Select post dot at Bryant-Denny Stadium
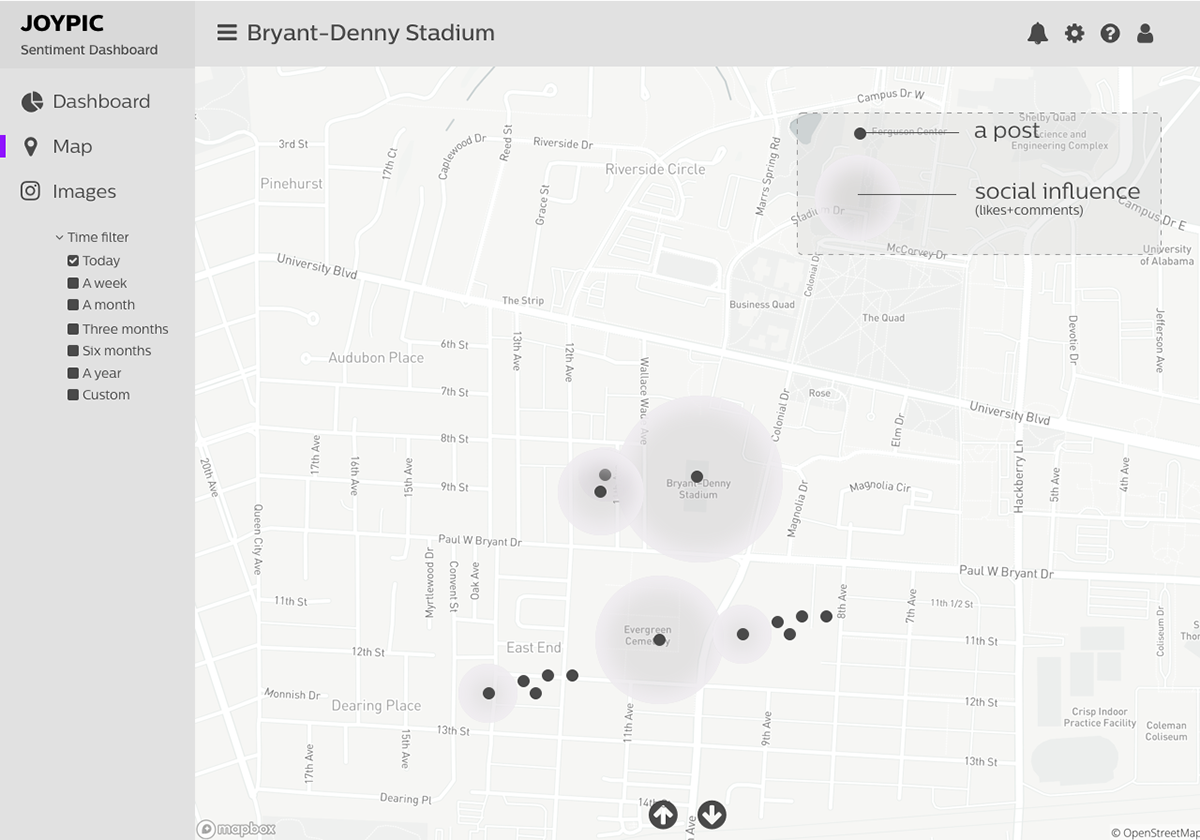 point(697,477)
